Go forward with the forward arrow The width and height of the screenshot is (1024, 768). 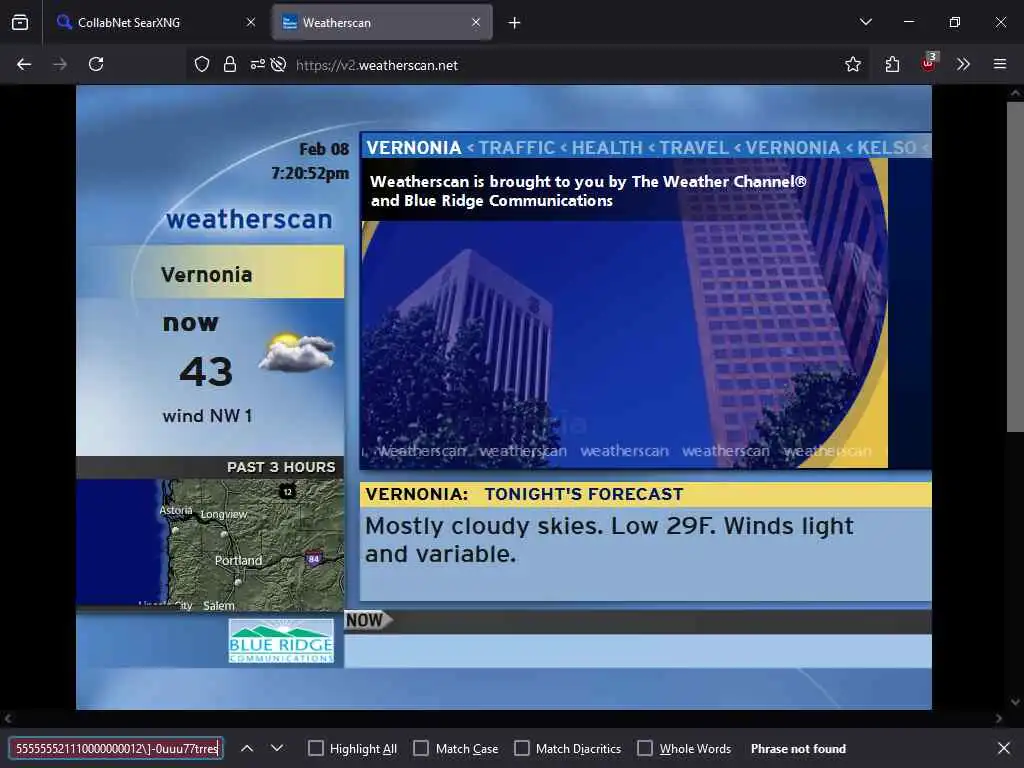click(x=60, y=64)
